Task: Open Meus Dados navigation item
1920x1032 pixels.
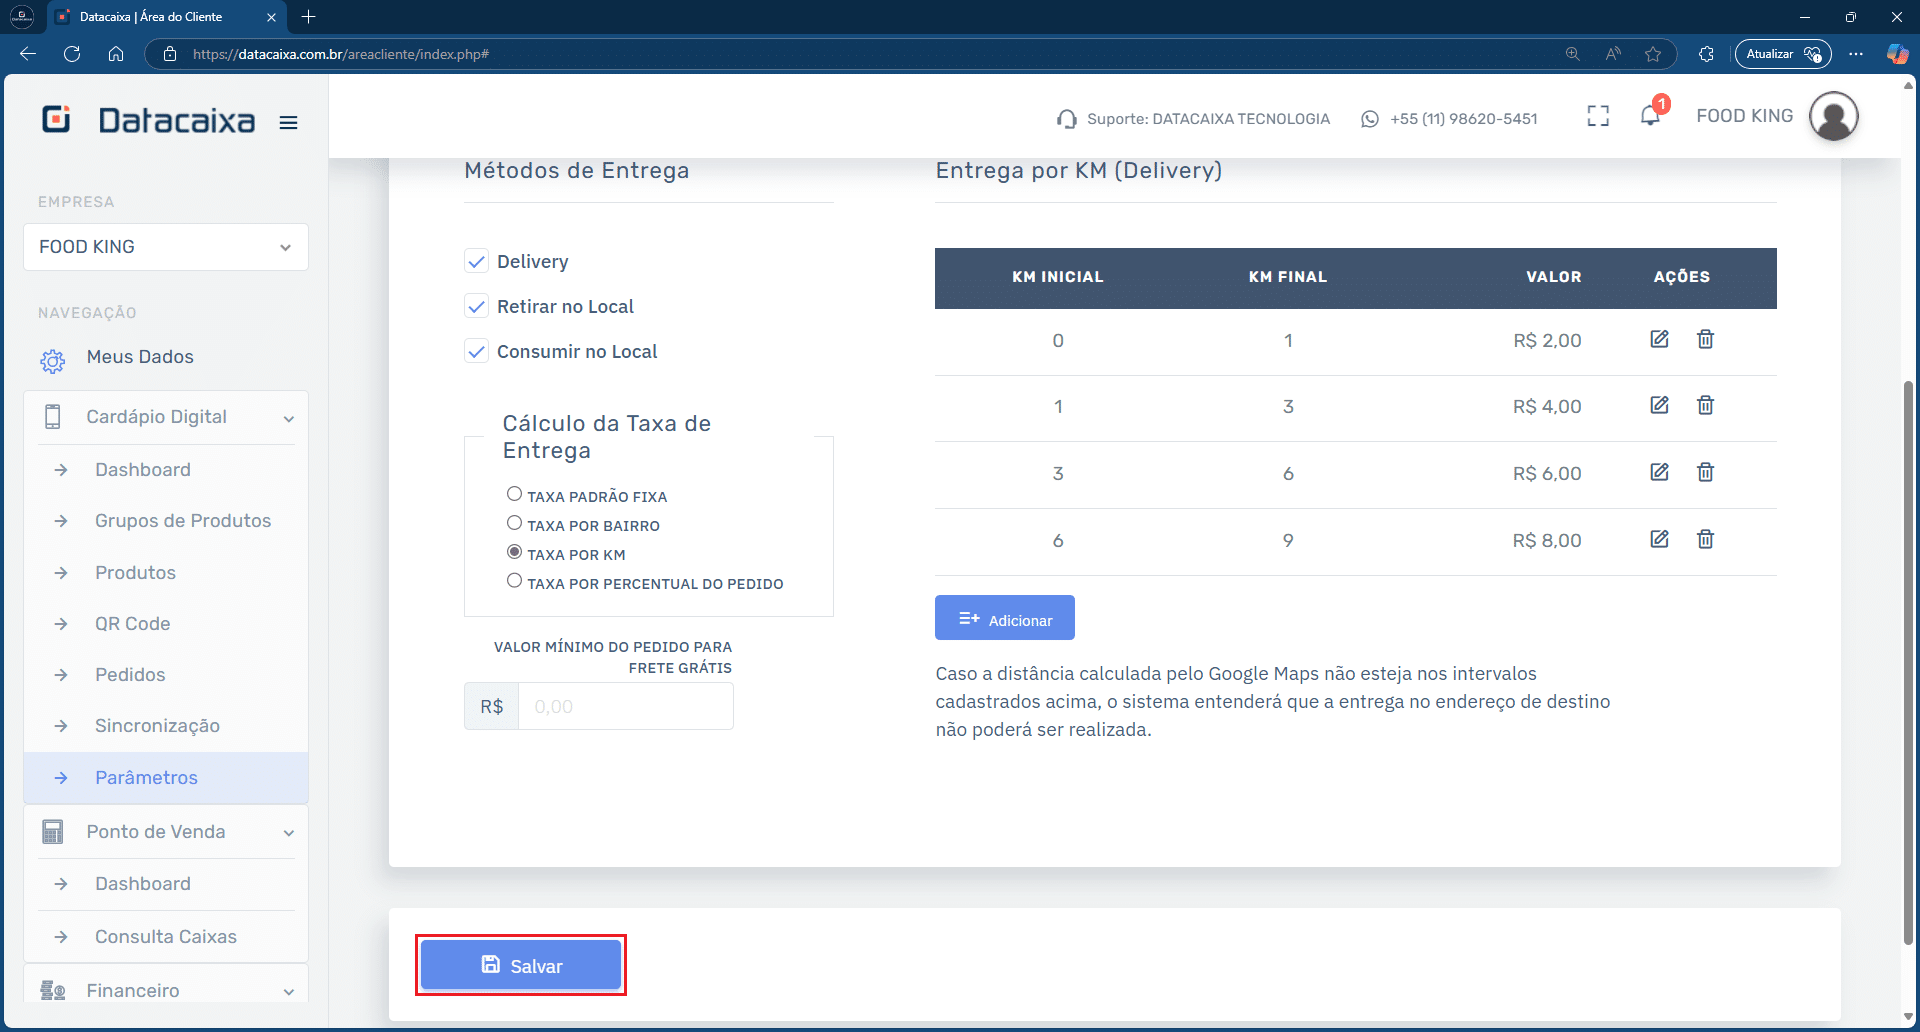Action: [139, 357]
